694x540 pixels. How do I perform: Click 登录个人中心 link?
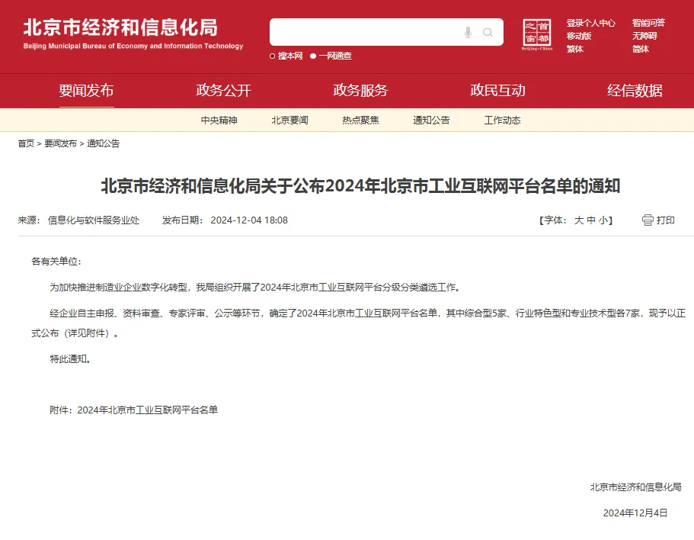[x=591, y=22]
